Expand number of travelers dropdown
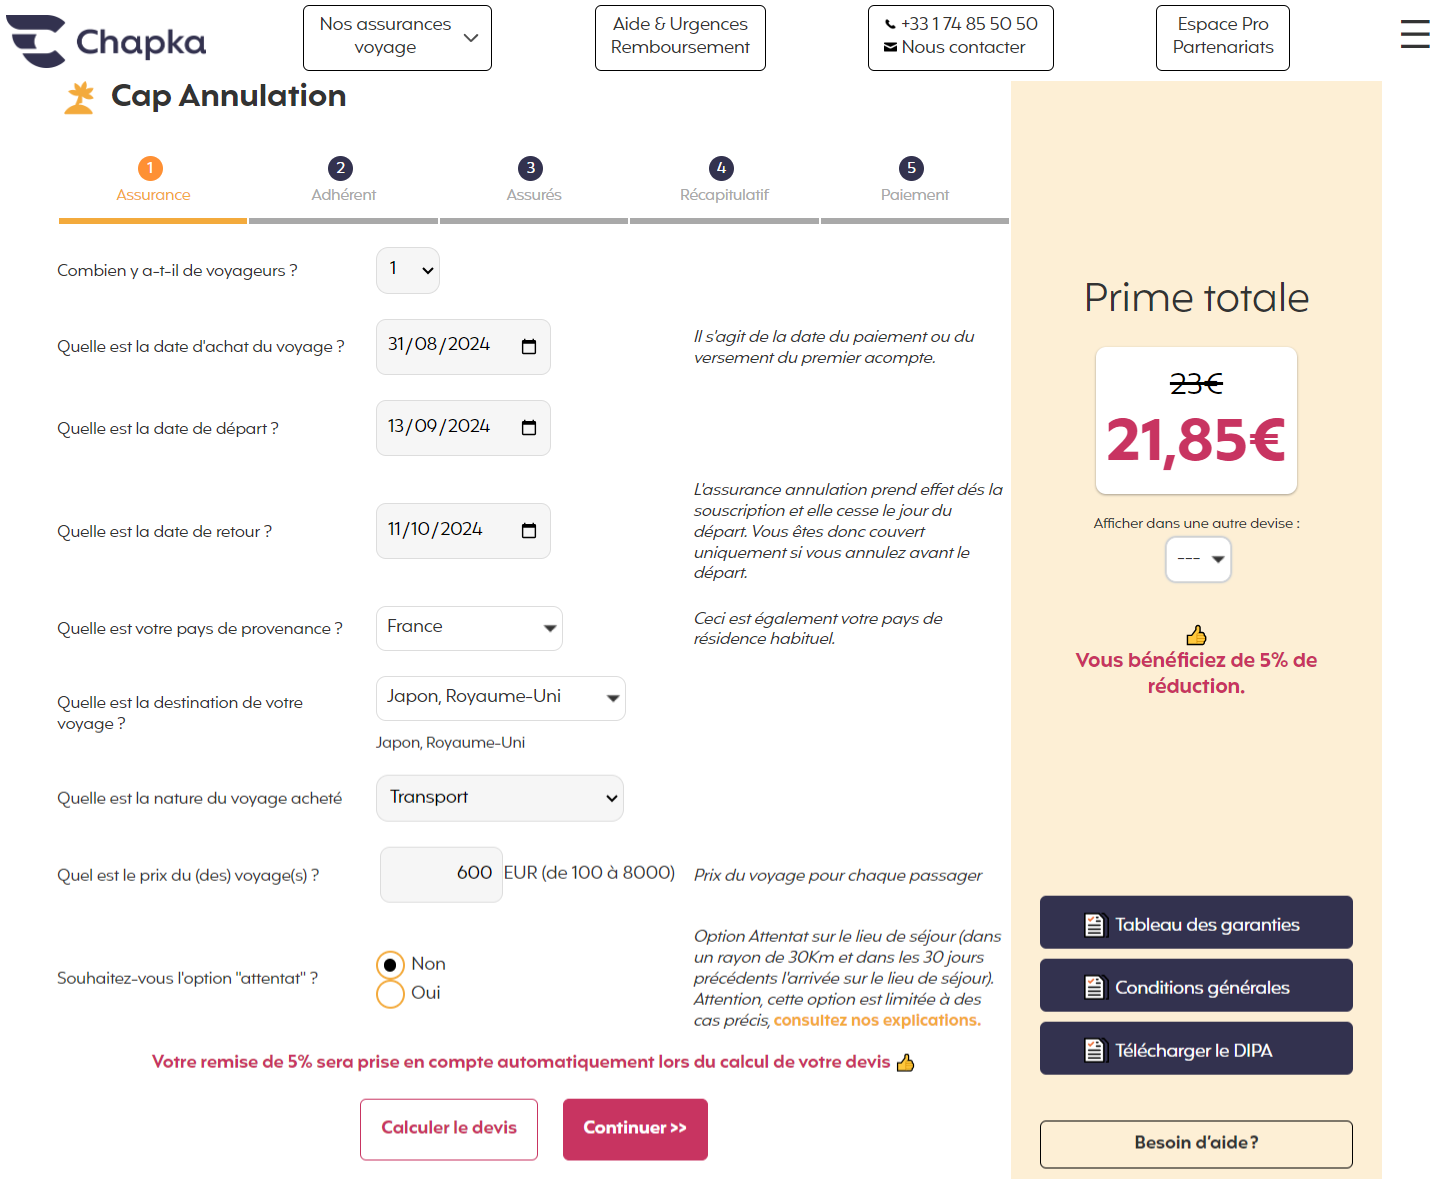1447x1179 pixels. click(408, 270)
